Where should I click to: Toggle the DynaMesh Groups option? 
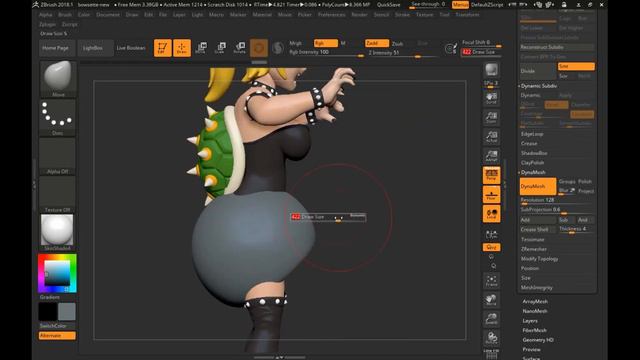pyautogui.click(x=567, y=181)
